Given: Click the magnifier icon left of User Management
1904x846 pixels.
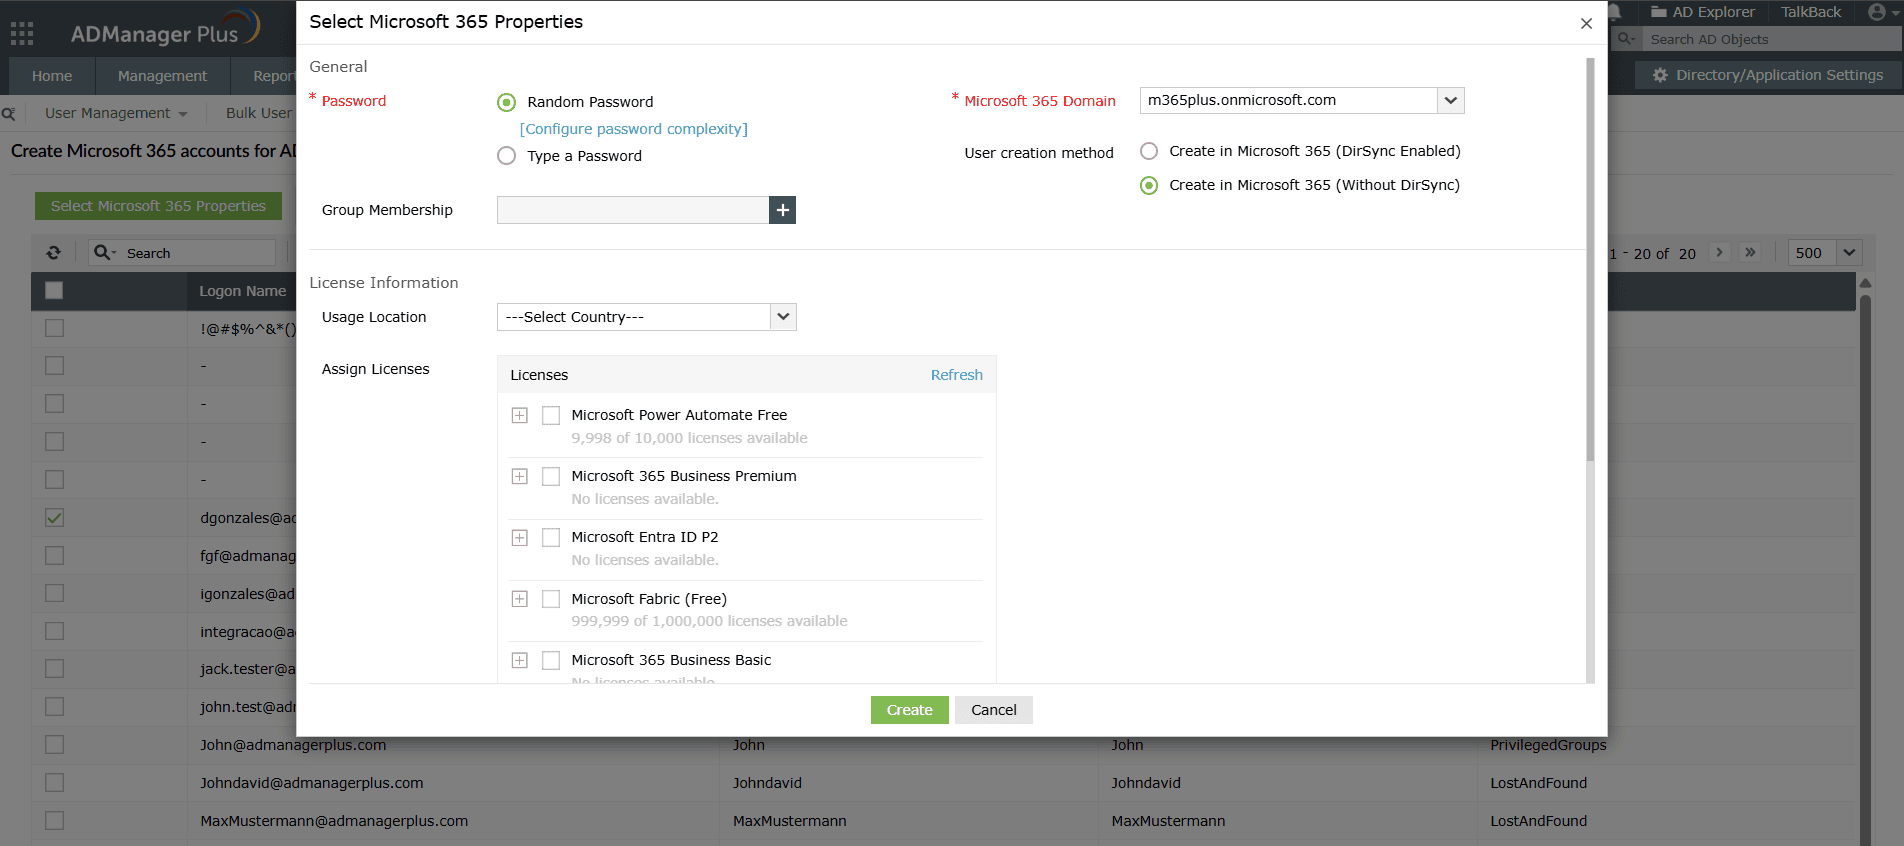Looking at the screenshot, I should tap(8, 114).
